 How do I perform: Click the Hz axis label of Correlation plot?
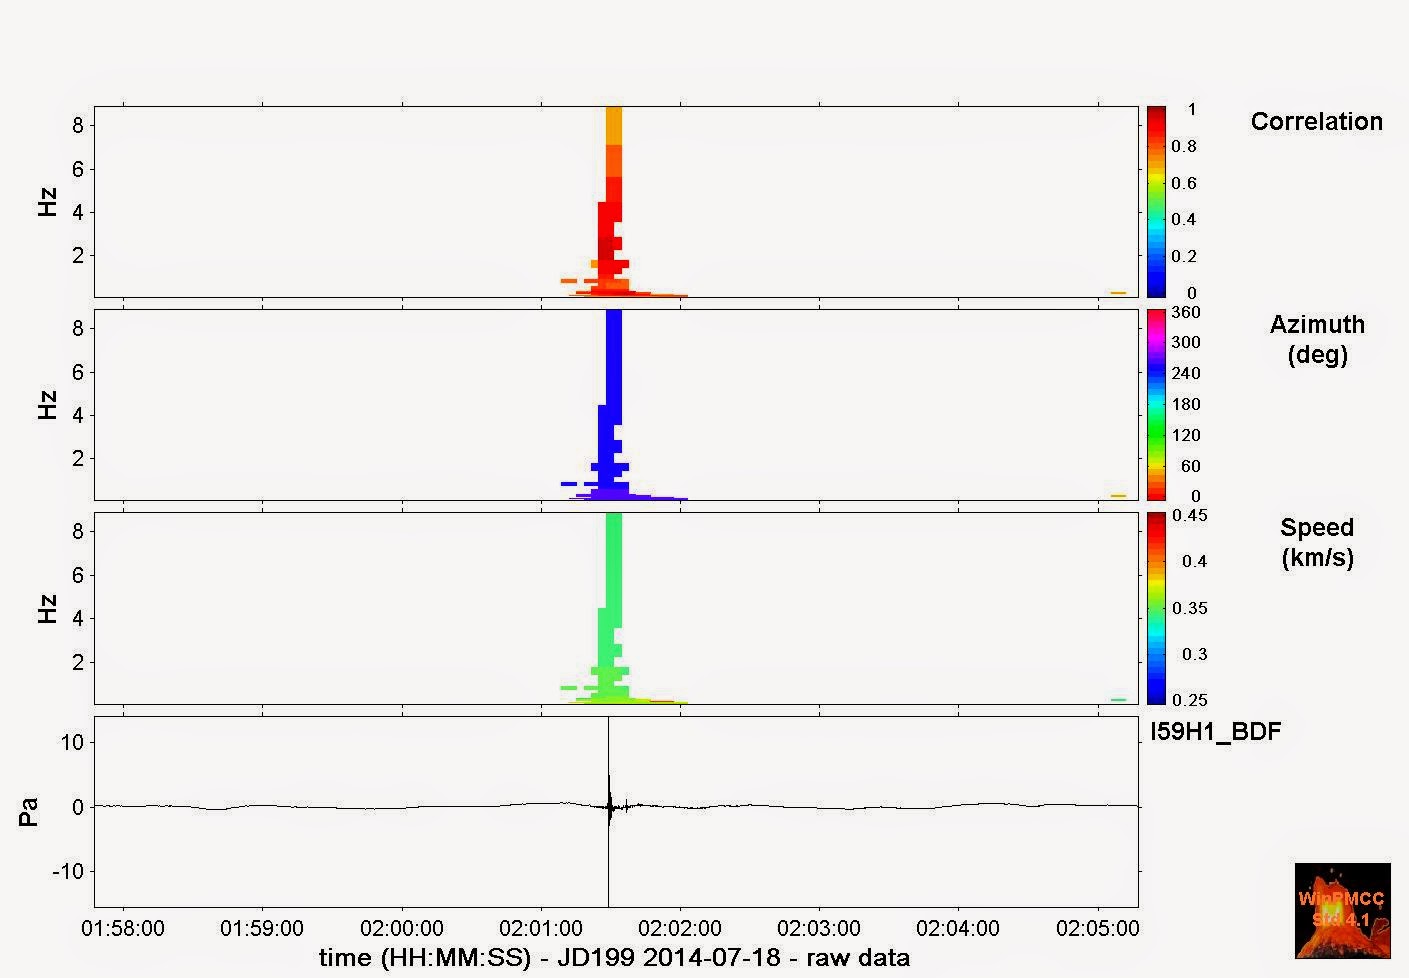47,201
